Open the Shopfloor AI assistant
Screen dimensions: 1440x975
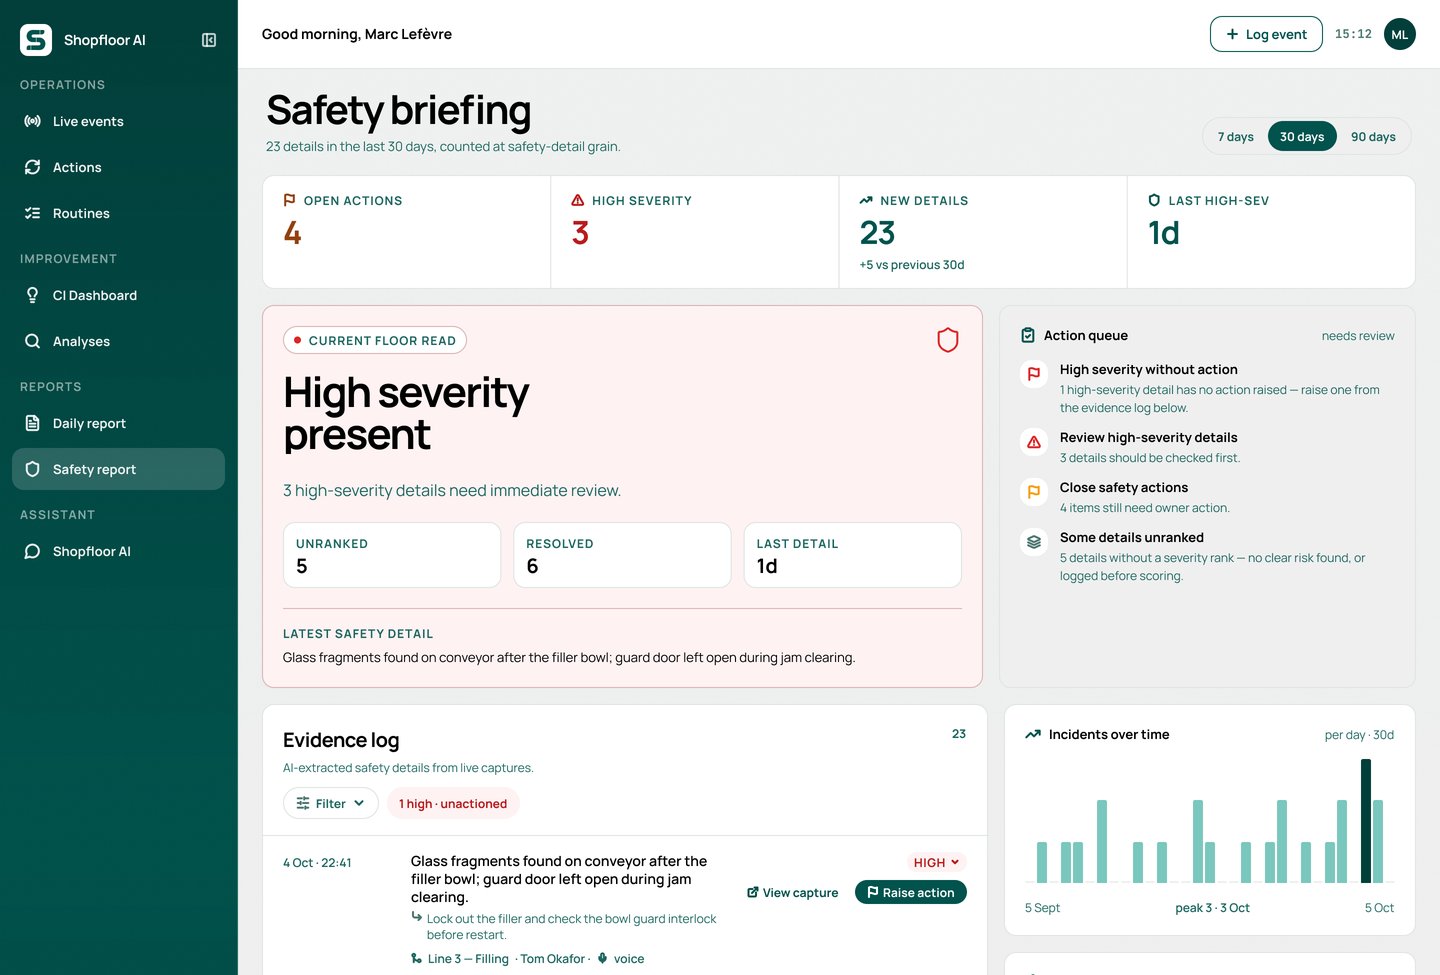[118, 552]
